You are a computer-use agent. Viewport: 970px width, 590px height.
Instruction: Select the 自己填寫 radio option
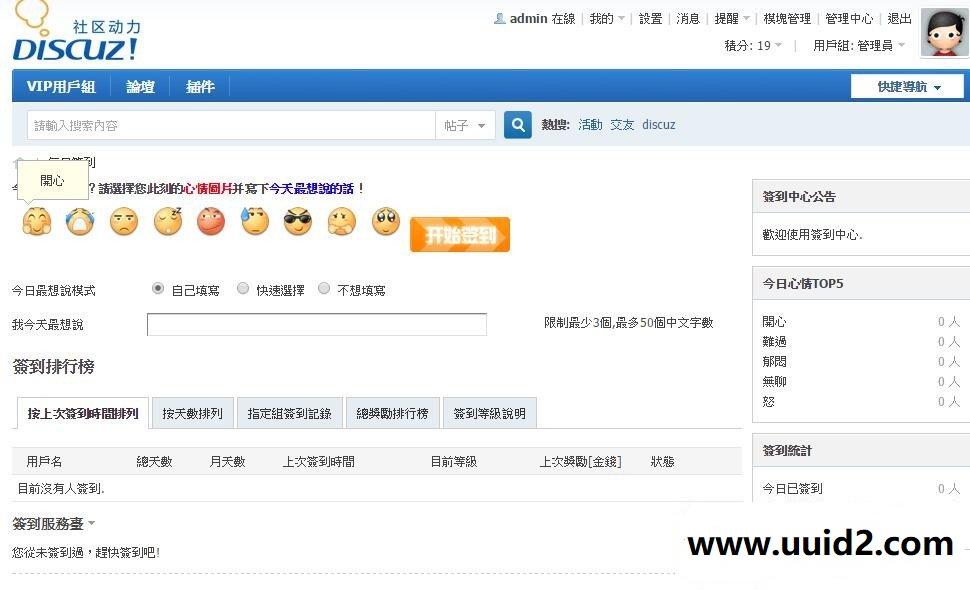click(157, 288)
